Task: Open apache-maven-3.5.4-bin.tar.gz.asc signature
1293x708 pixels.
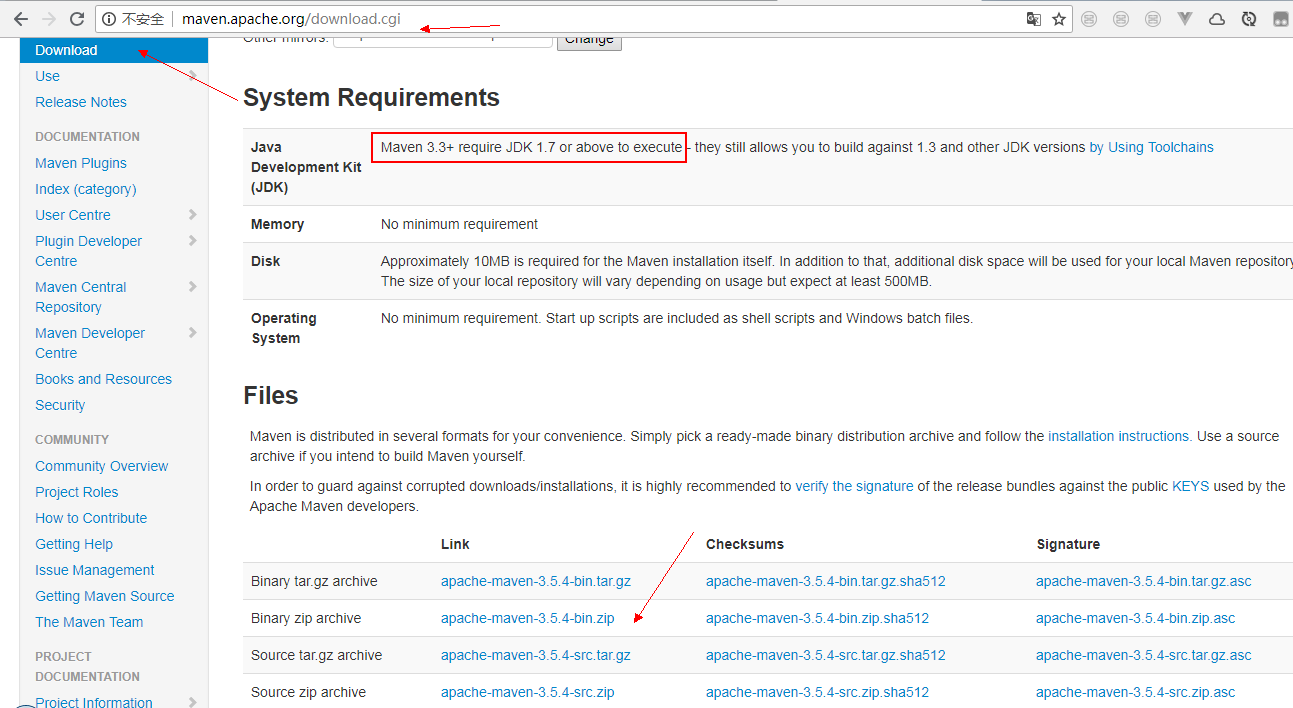Action: pyautogui.click(x=1143, y=581)
